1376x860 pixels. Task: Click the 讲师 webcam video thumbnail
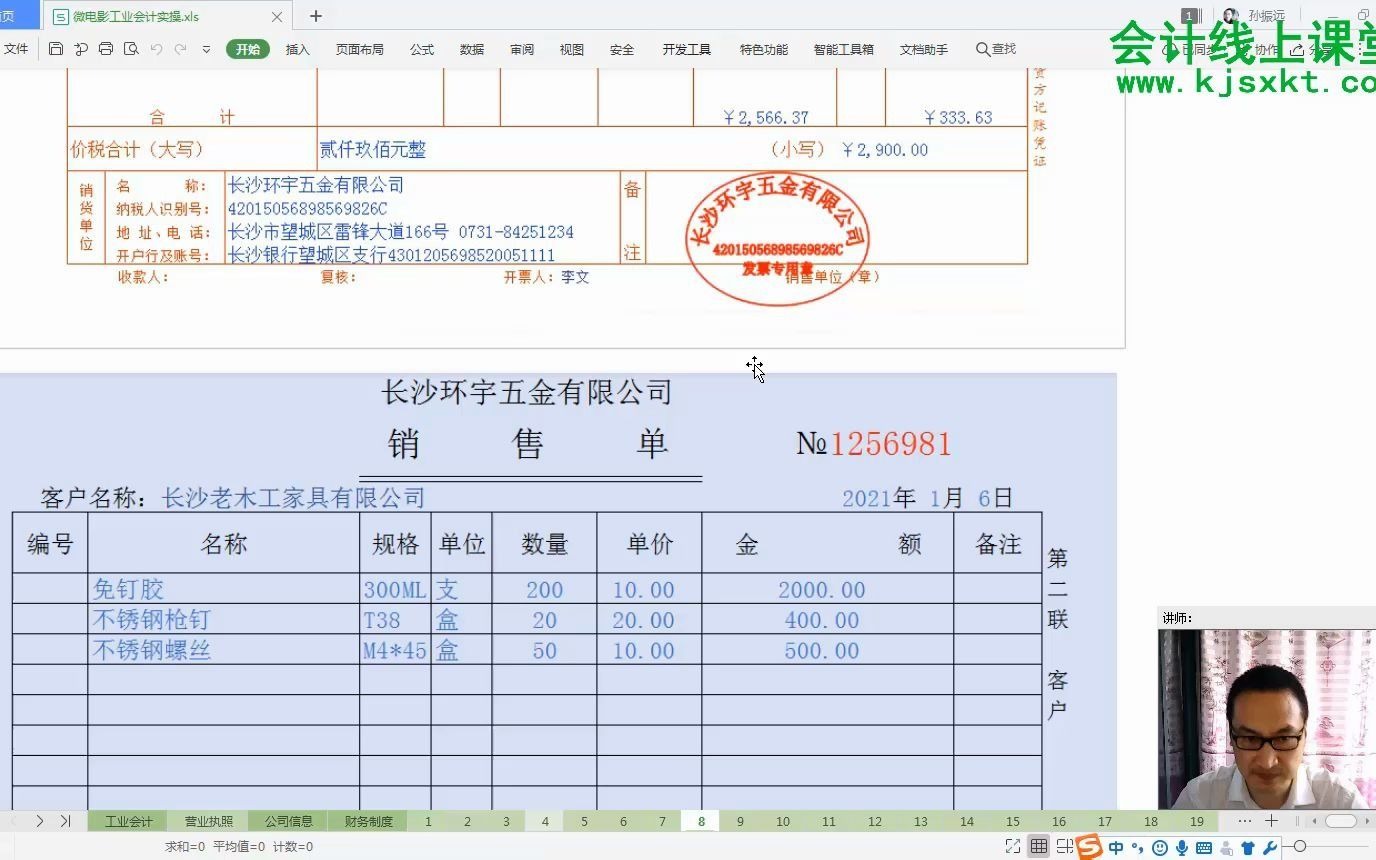[x=1267, y=718]
